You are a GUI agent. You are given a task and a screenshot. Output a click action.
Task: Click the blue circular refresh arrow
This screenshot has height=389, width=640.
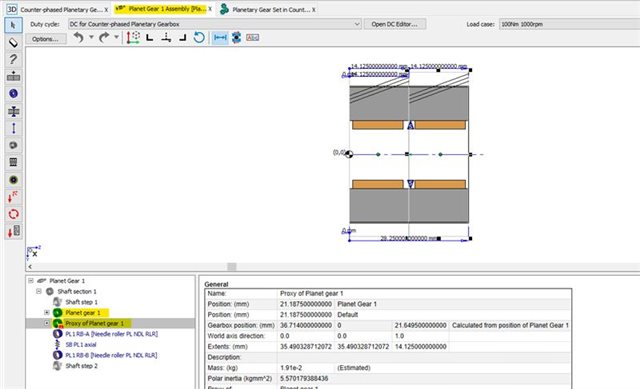(199, 38)
